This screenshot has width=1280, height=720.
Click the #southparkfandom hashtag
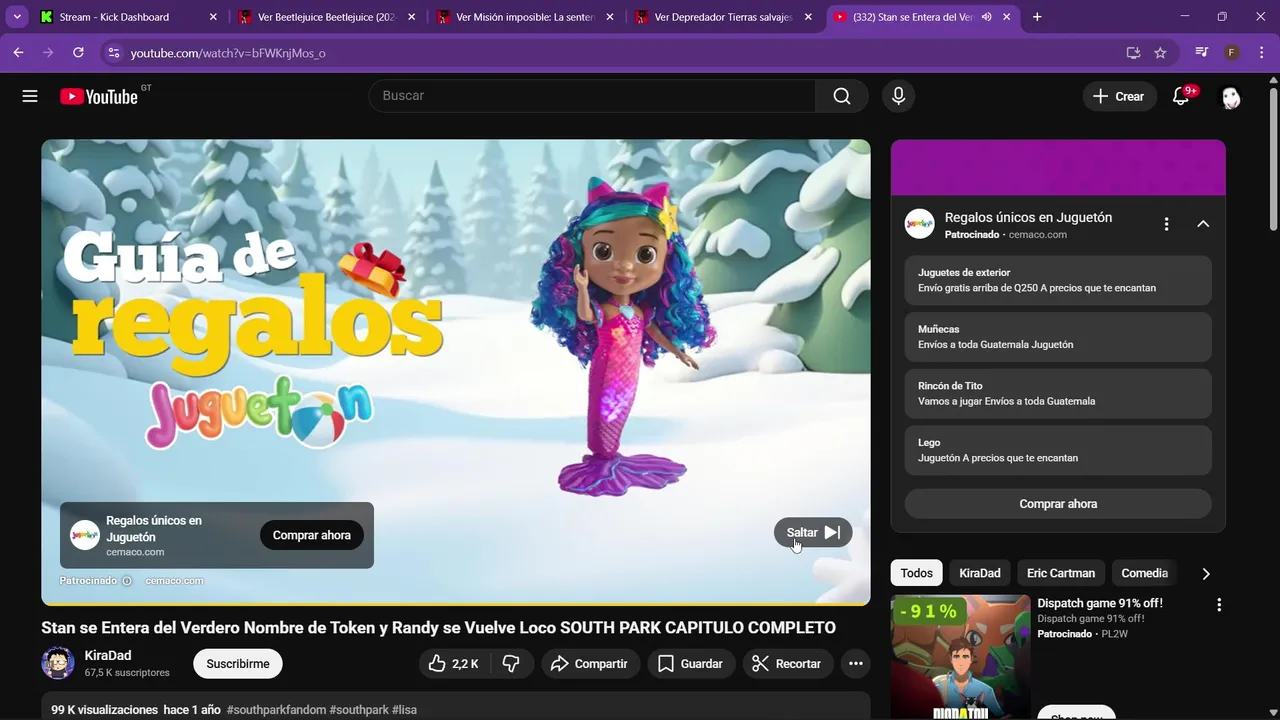click(x=276, y=710)
